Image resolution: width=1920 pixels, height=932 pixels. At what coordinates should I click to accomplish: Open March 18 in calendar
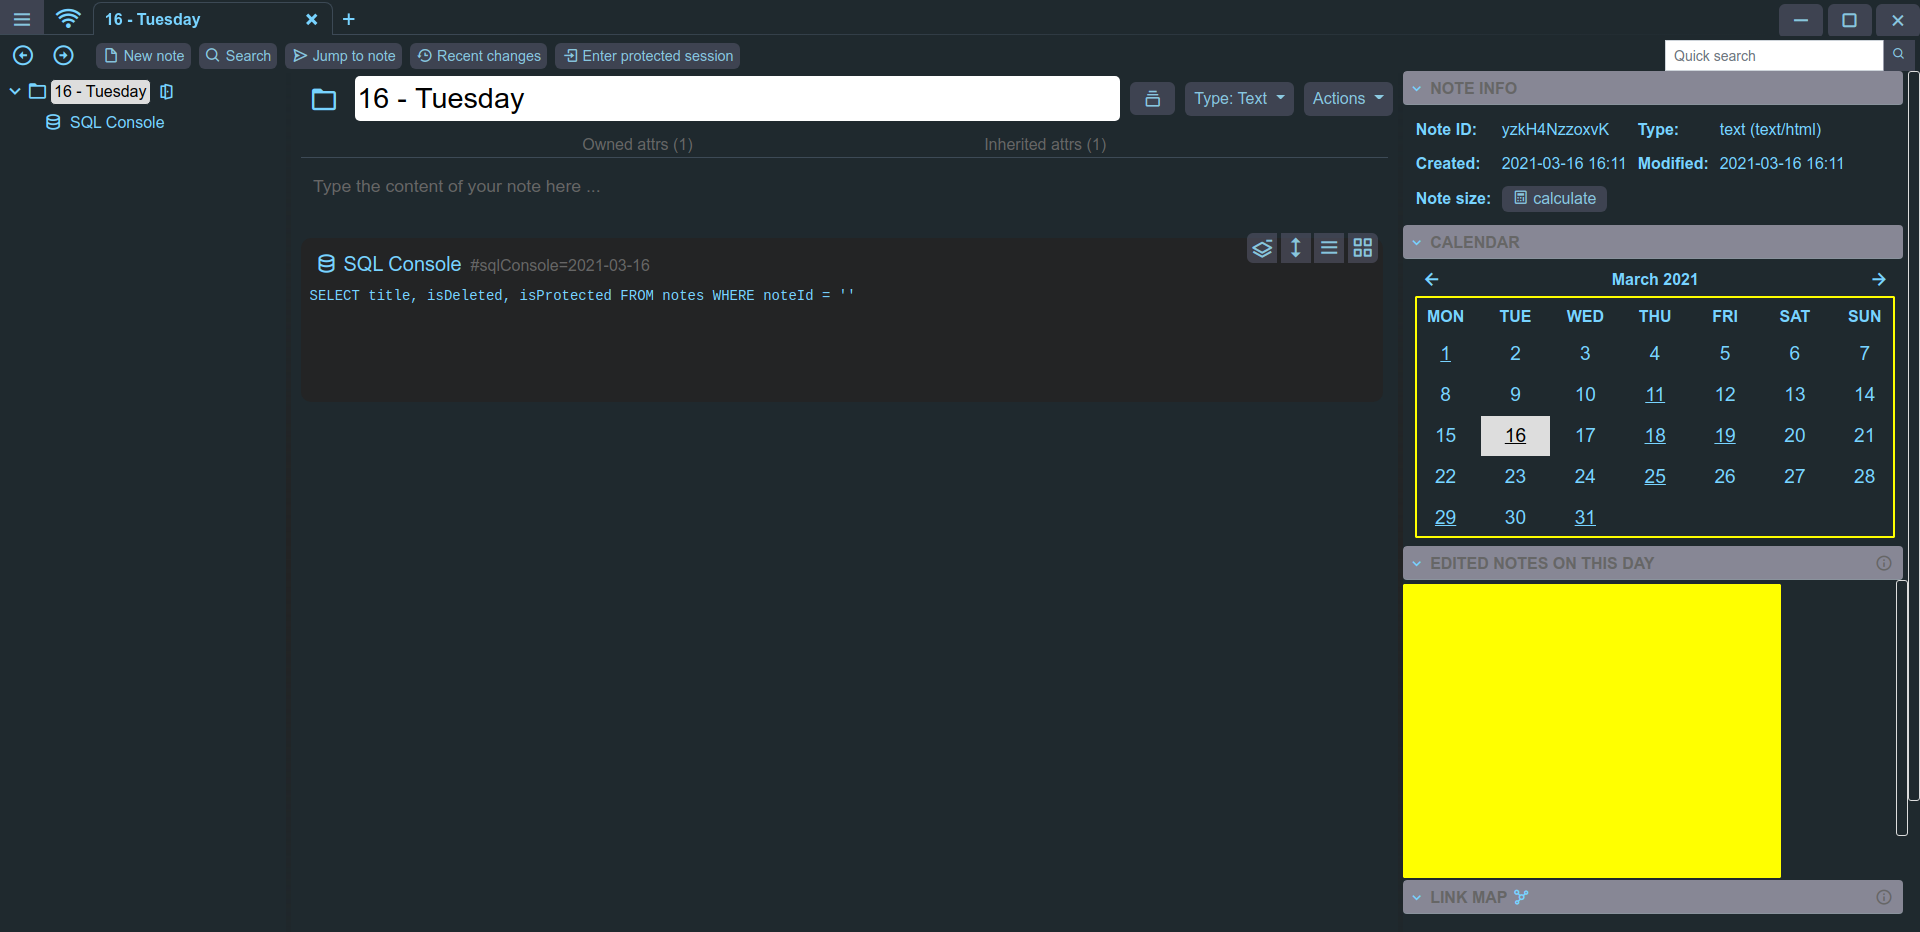coord(1655,436)
